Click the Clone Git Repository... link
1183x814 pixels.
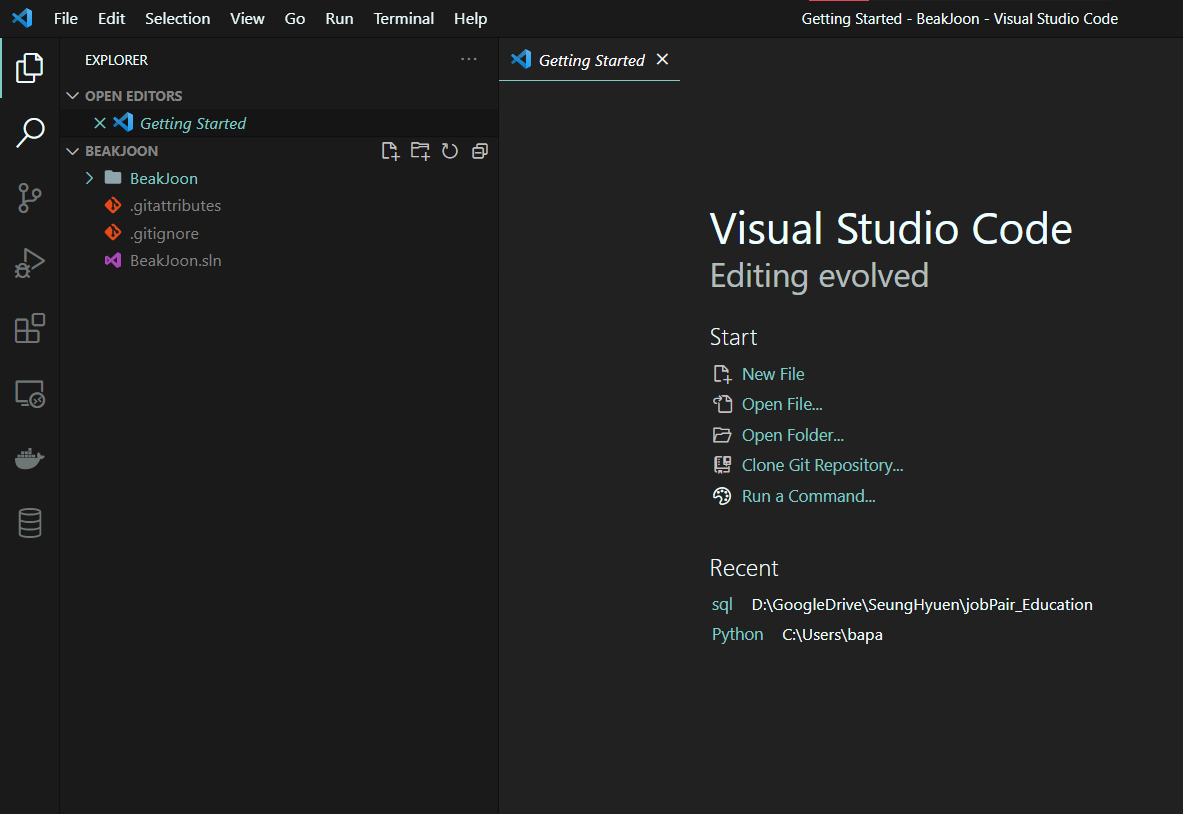coord(822,465)
